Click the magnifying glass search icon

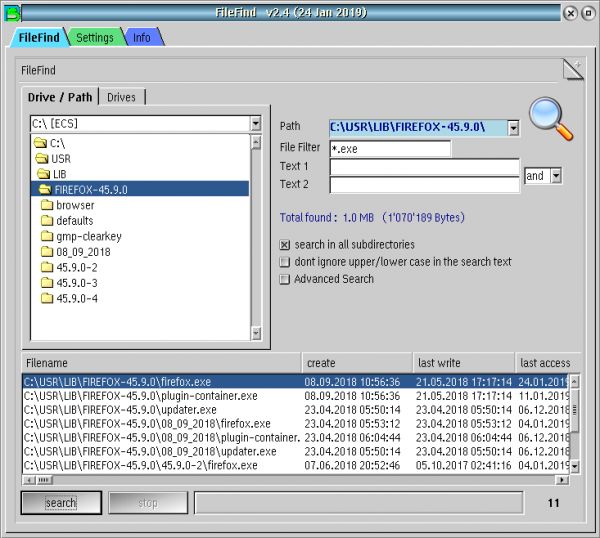[x=551, y=119]
